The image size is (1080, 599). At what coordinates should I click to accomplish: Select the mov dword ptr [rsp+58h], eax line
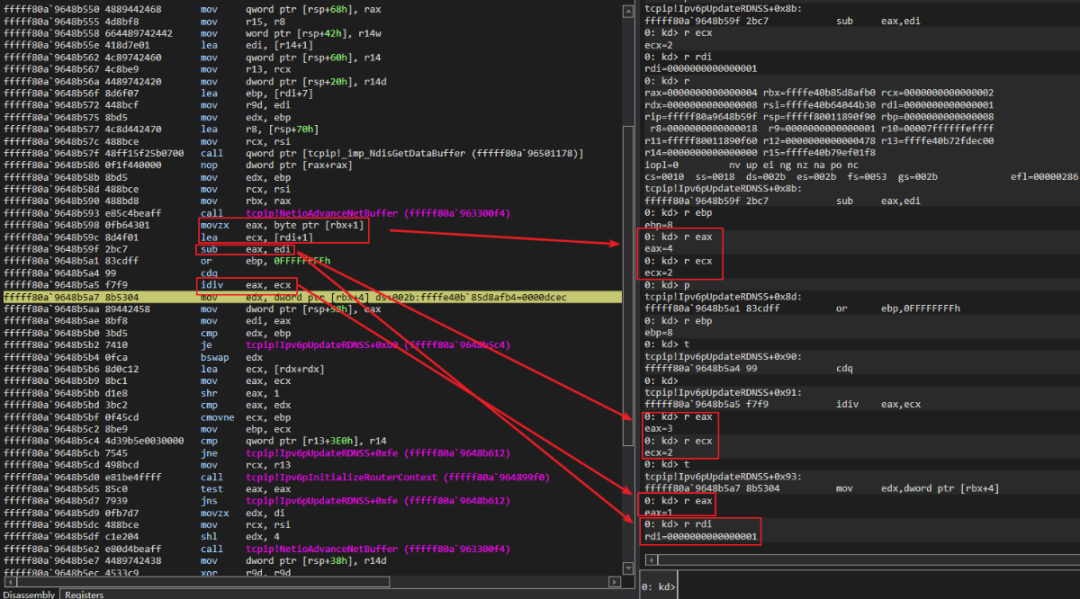click(x=313, y=309)
